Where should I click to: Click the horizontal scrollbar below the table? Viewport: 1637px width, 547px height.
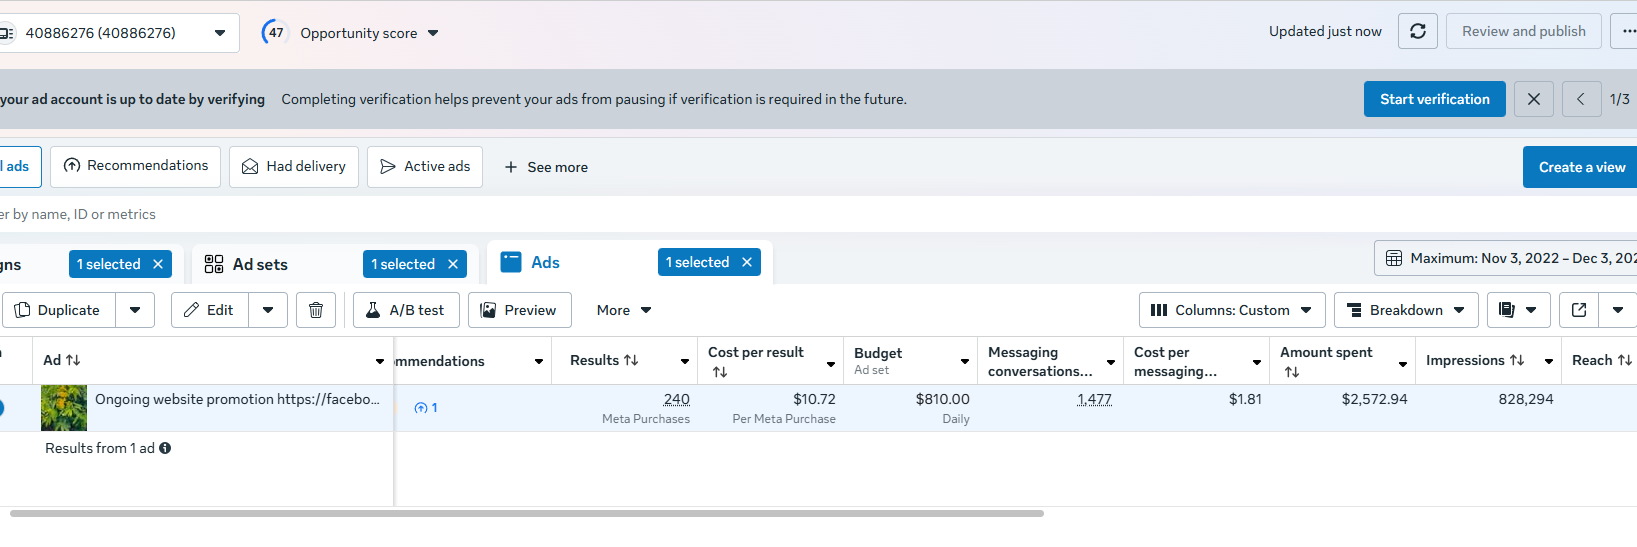[526, 513]
